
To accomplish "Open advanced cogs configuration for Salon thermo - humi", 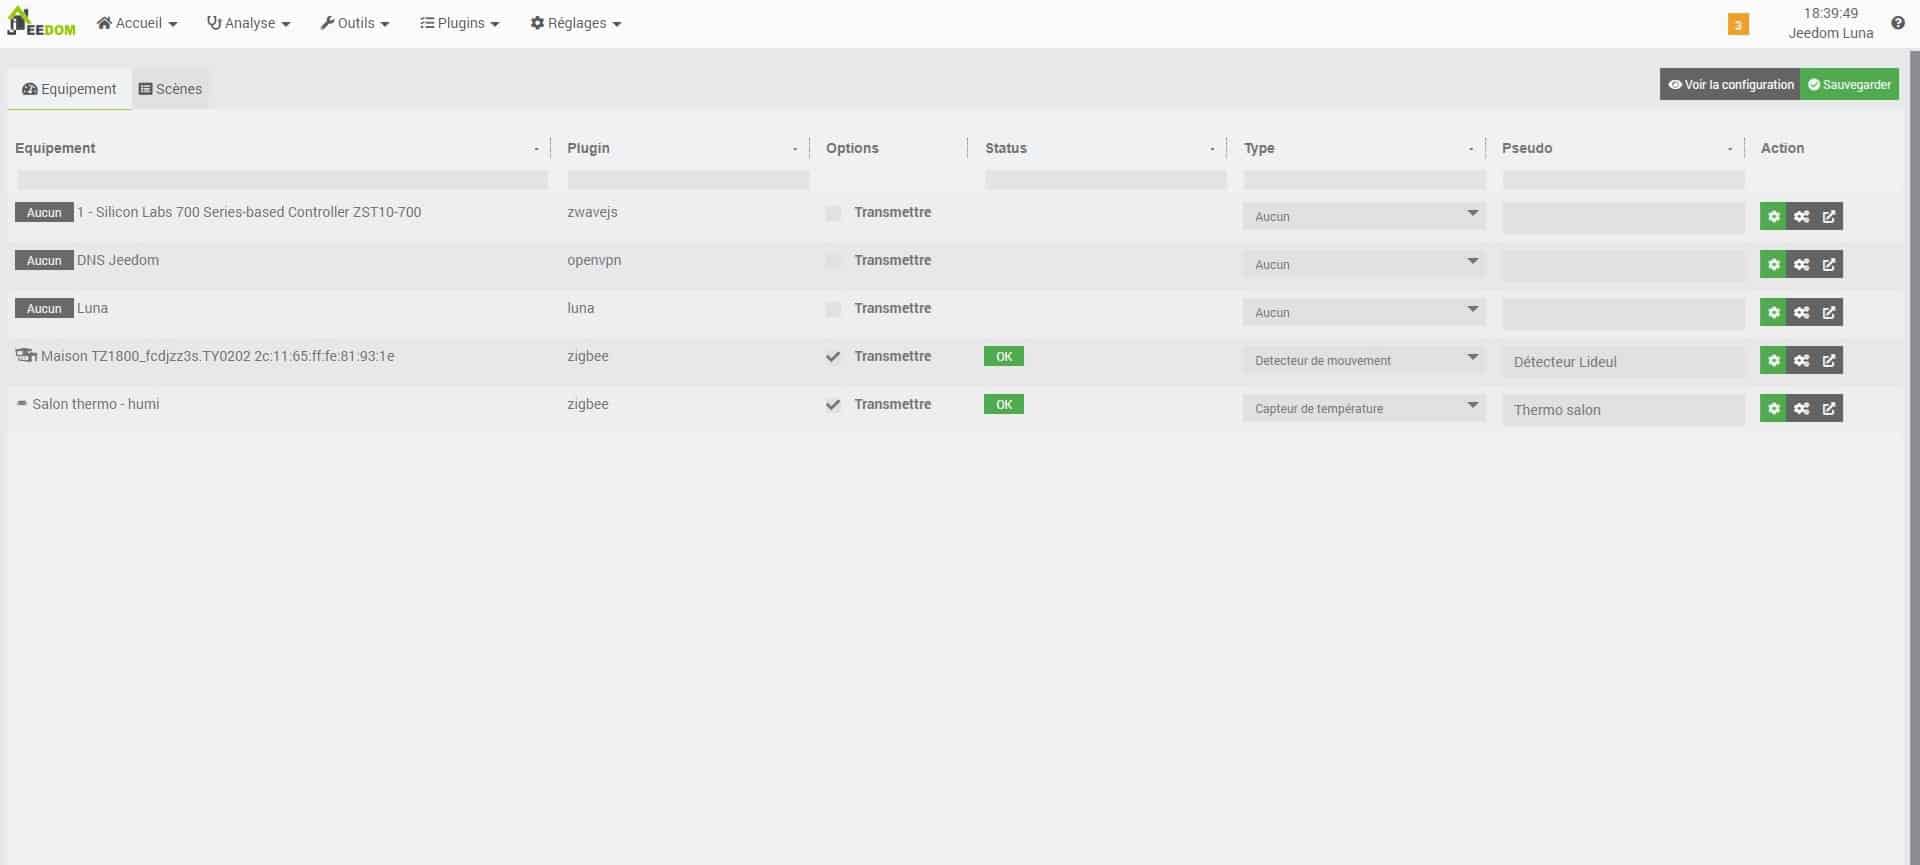I will tap(1801, 408).
